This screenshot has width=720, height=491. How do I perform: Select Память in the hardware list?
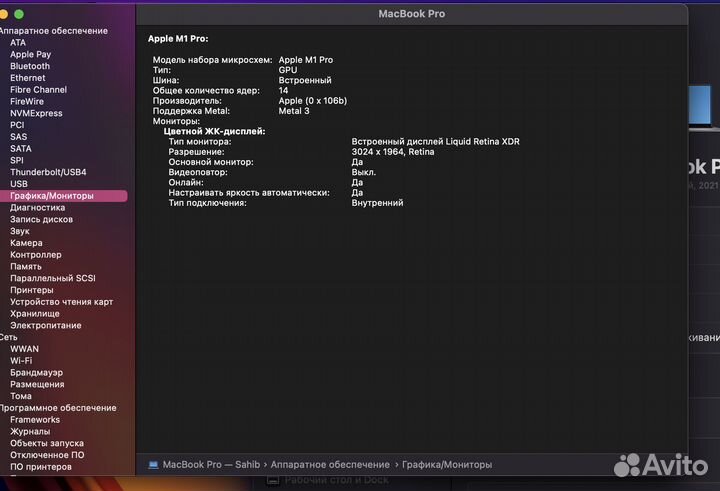click(26, 266)
